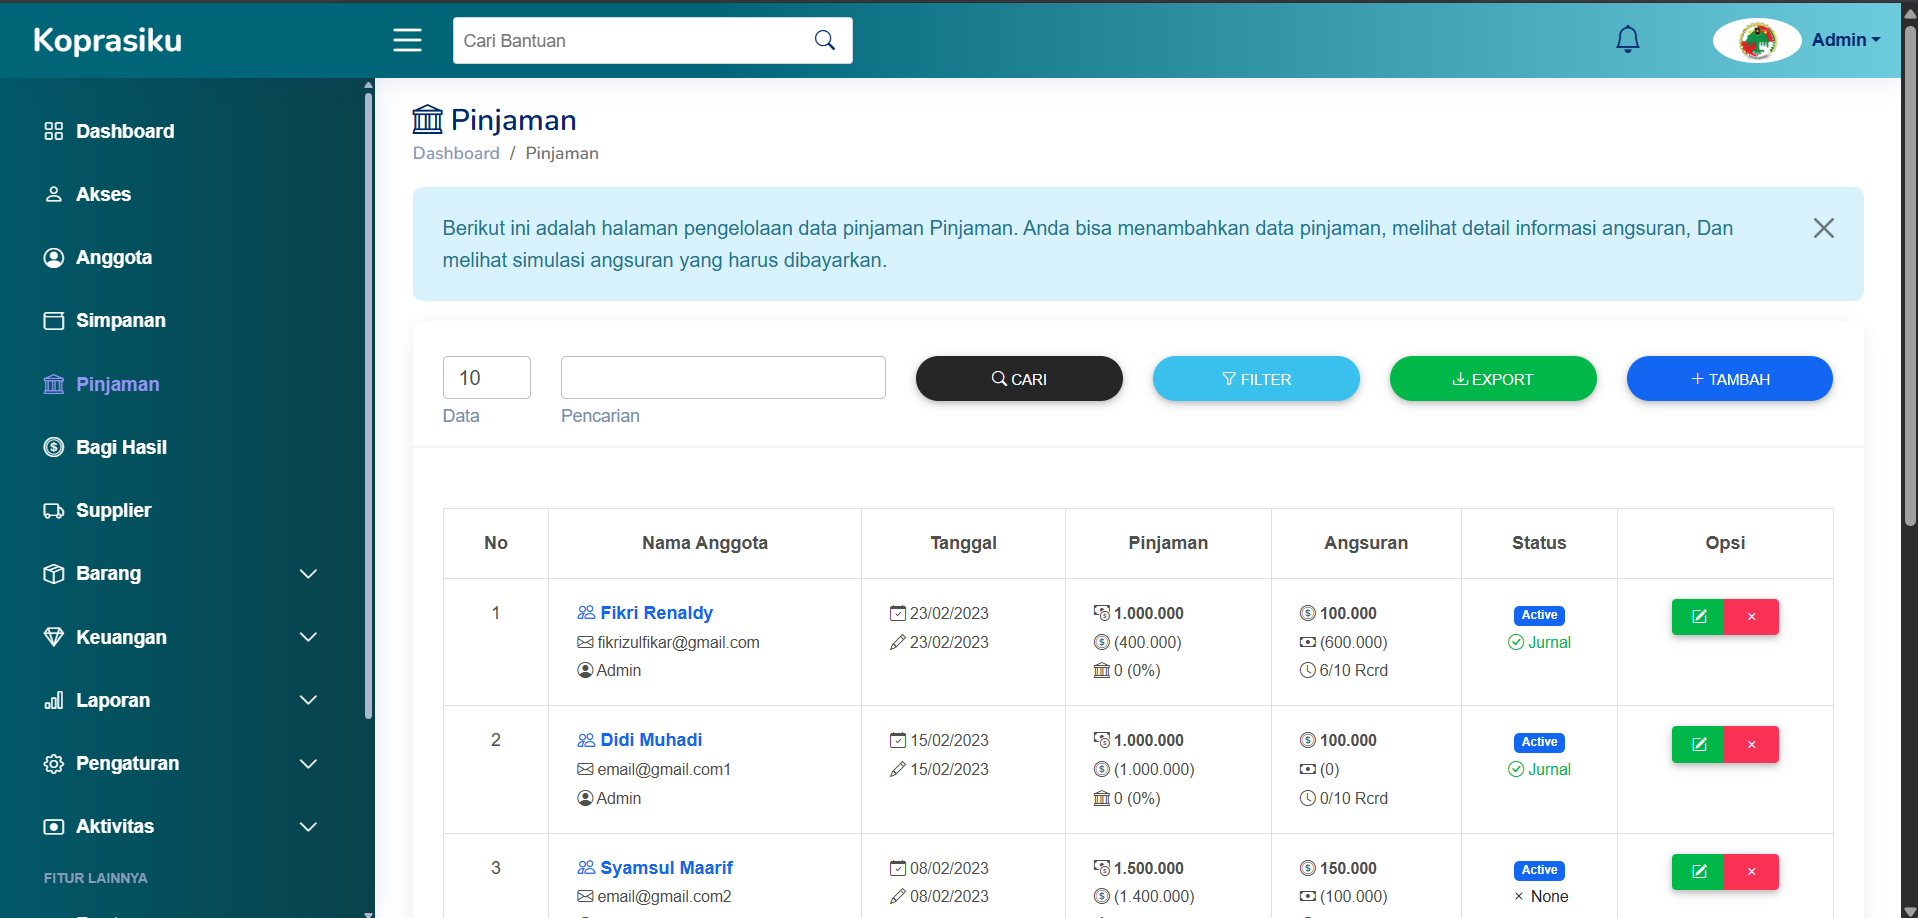The image size is (1918, 918).
Task: Dismiss the blue info banner
Action: pyautogui.click(x=1824, y=228)
